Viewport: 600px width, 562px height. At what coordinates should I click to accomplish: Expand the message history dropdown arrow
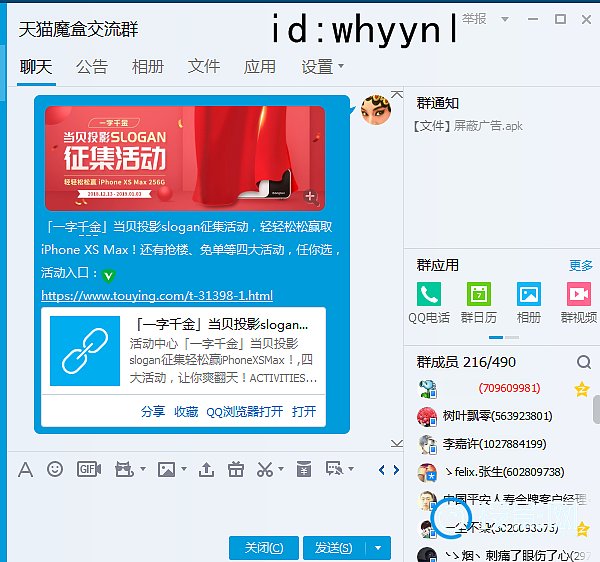coord(351,469)
